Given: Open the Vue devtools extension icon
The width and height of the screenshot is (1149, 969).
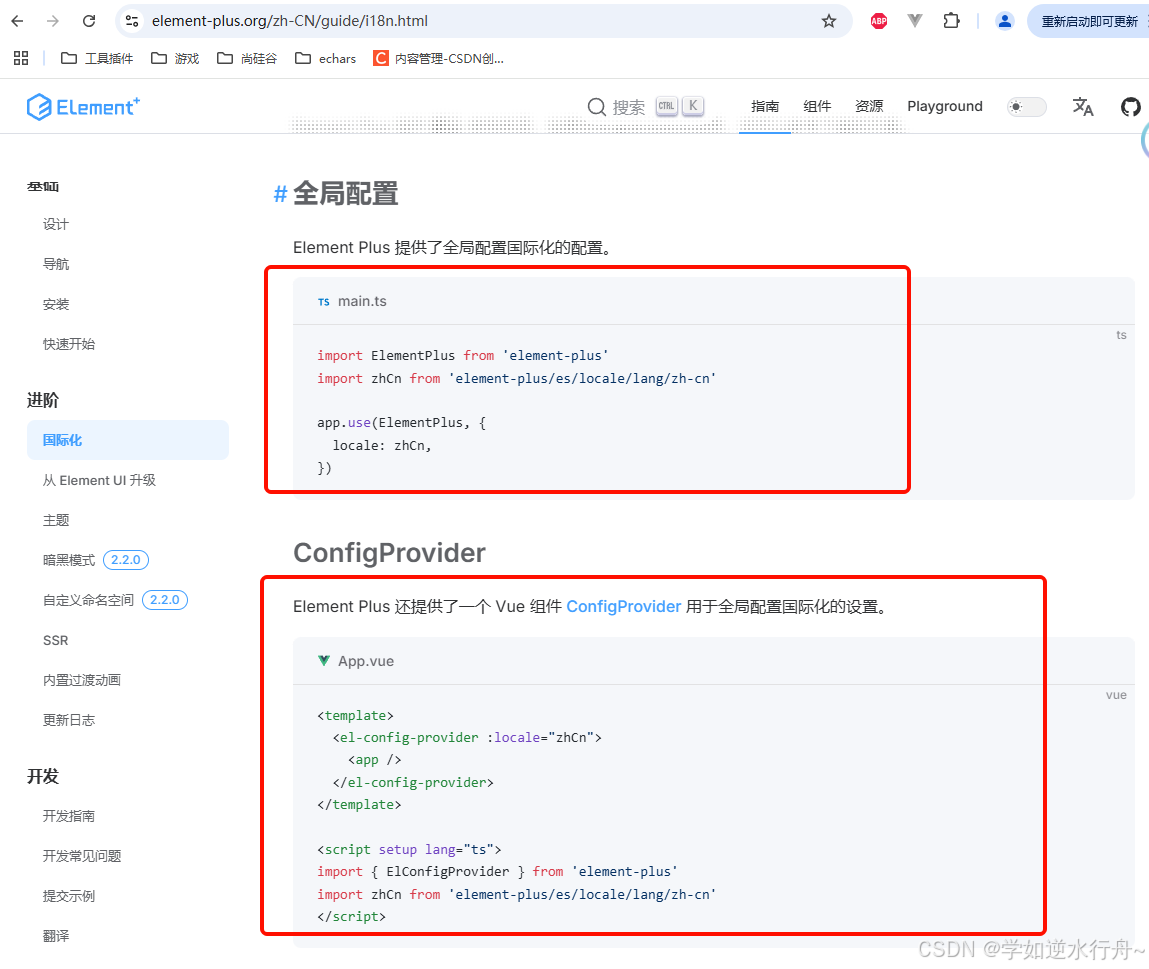Looking at the screenshot, I should 915,21.
